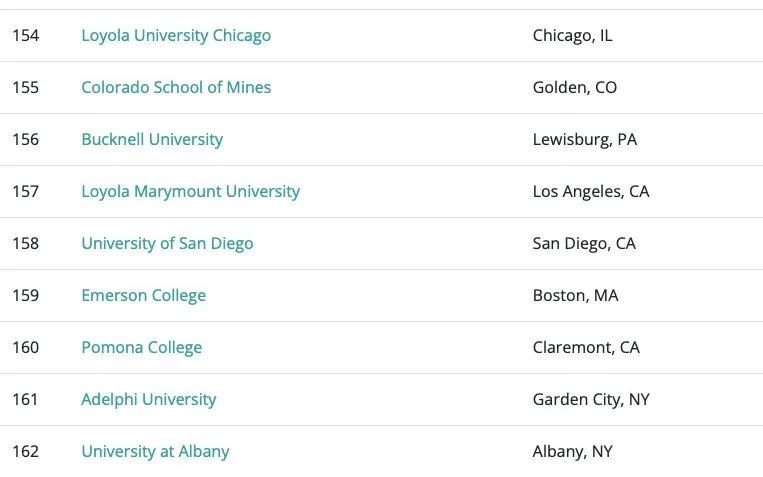Click rank number 154
The height and width of the screenshot is (477, 763).
click(25, 36)
